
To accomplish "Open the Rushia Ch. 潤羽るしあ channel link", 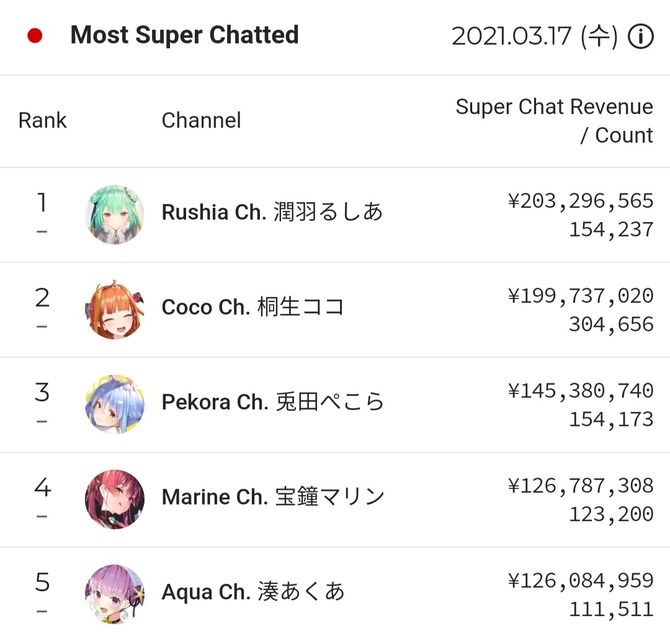I will (272, 212).
